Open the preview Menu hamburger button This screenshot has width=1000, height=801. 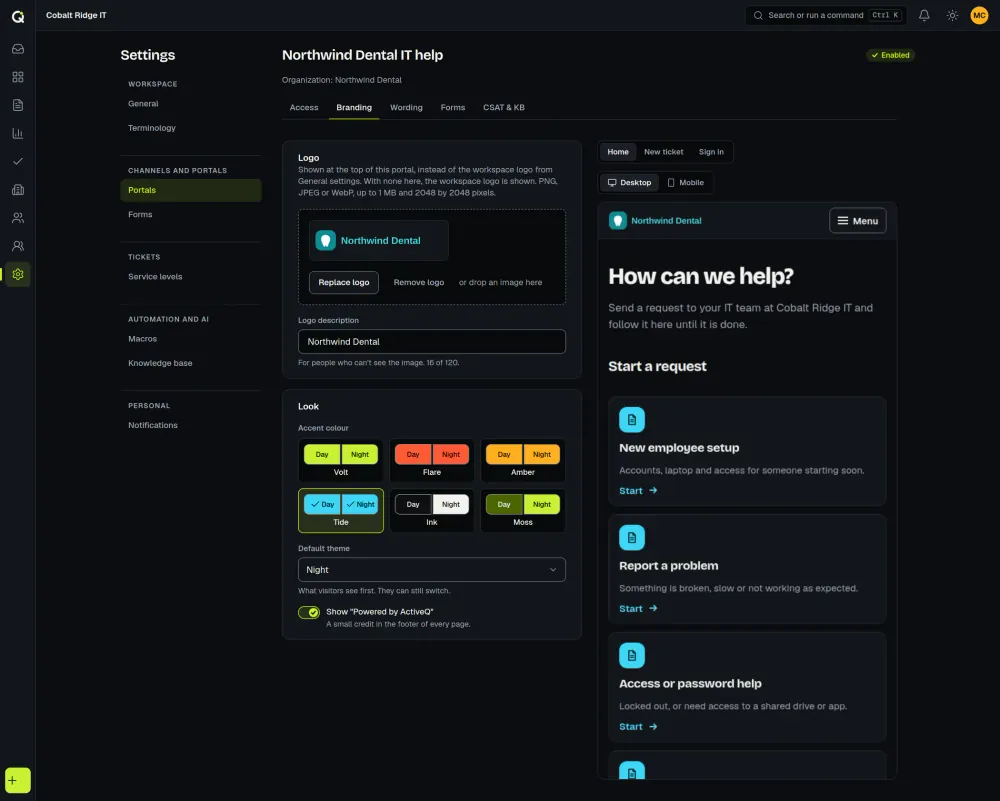point(857,221)
